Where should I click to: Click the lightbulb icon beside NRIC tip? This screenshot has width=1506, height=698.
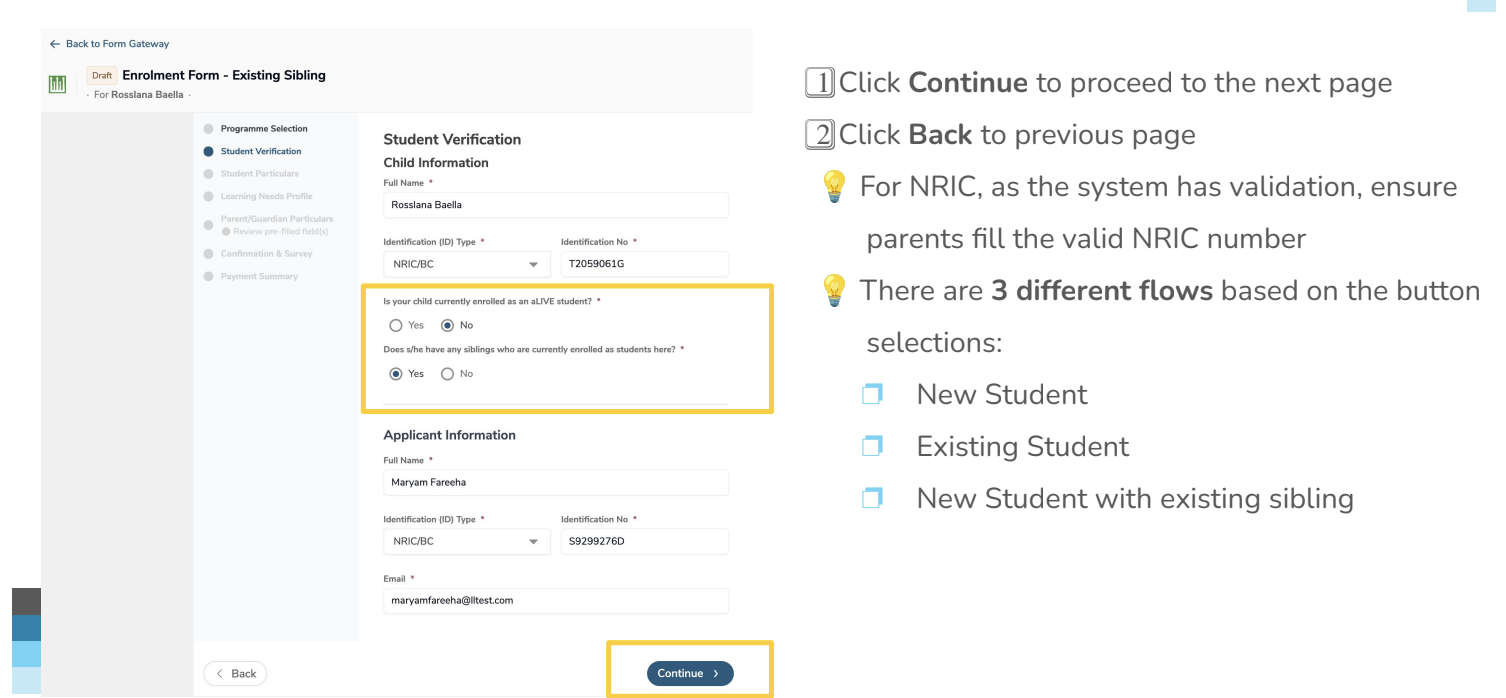[x=833, y=187]
